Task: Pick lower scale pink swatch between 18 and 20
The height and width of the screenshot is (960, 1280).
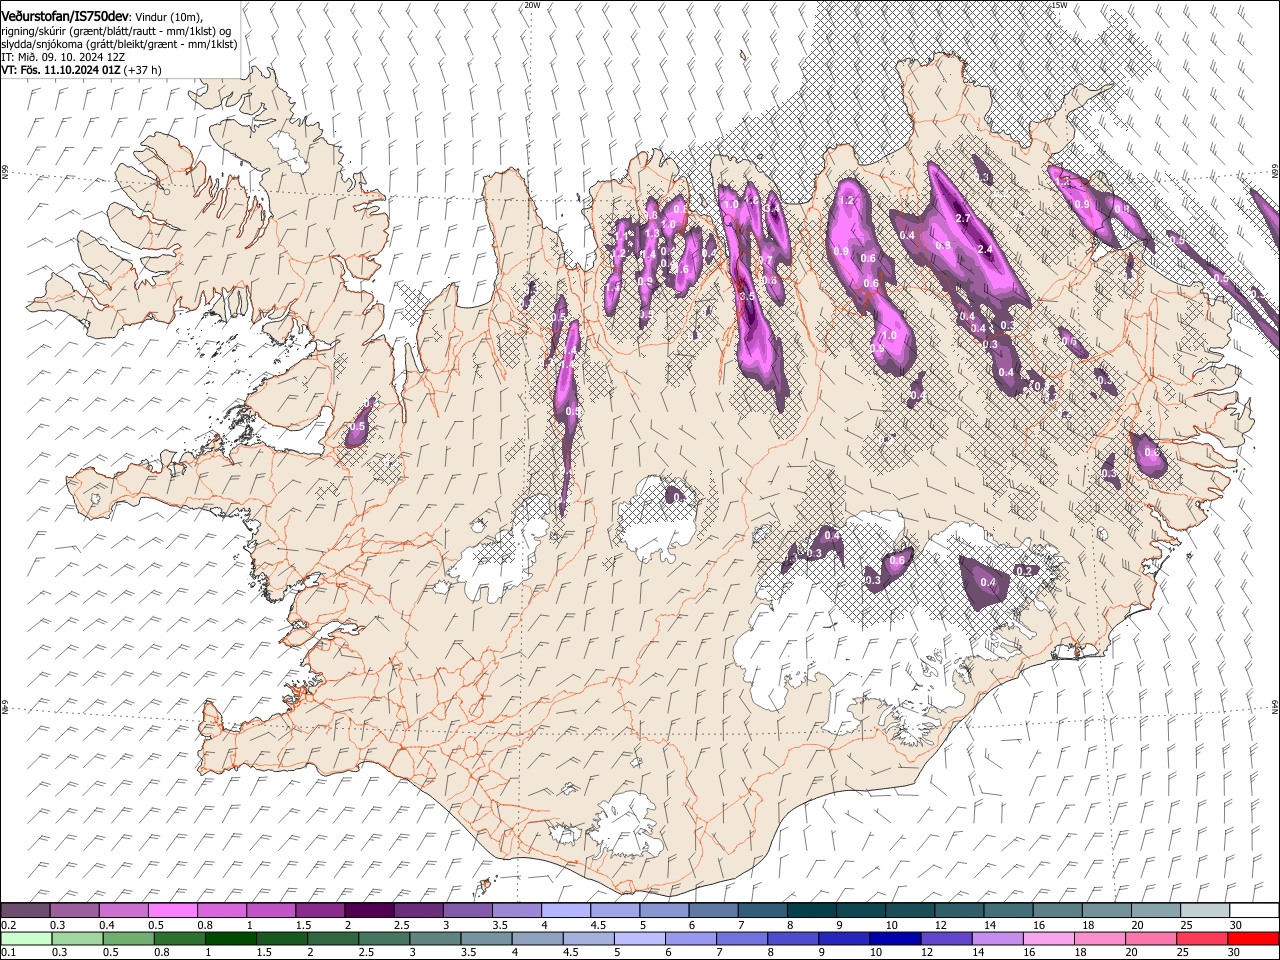Action: [x=1100, y=938]
